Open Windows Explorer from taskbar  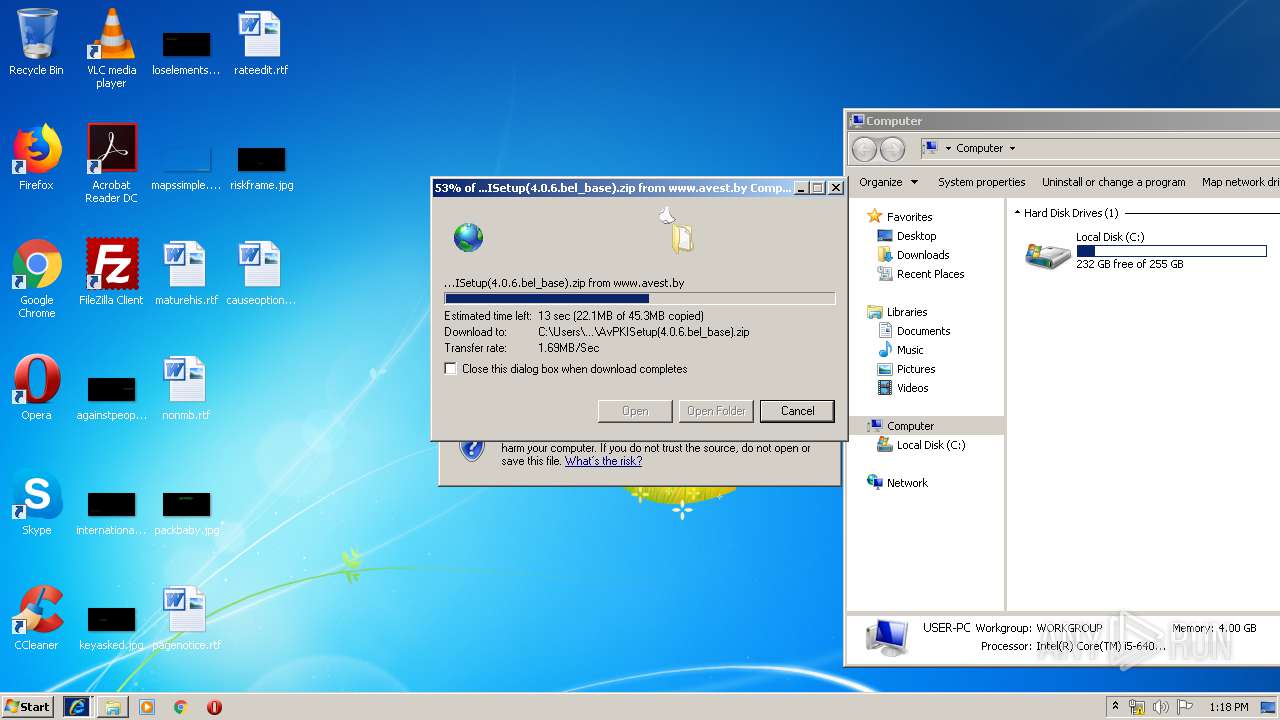tap(113, 707)
